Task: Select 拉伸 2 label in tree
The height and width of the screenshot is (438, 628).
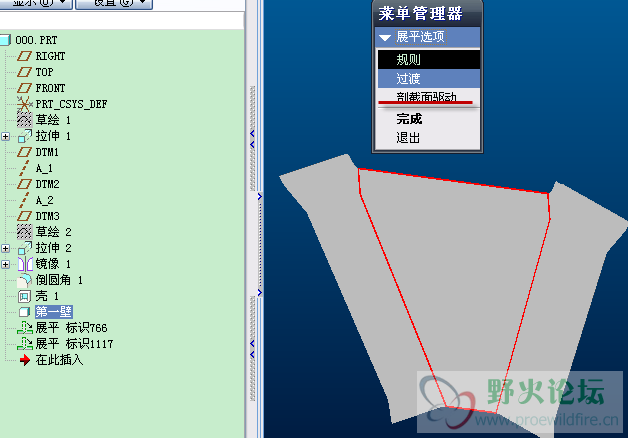Action: [x=53, y=248]
